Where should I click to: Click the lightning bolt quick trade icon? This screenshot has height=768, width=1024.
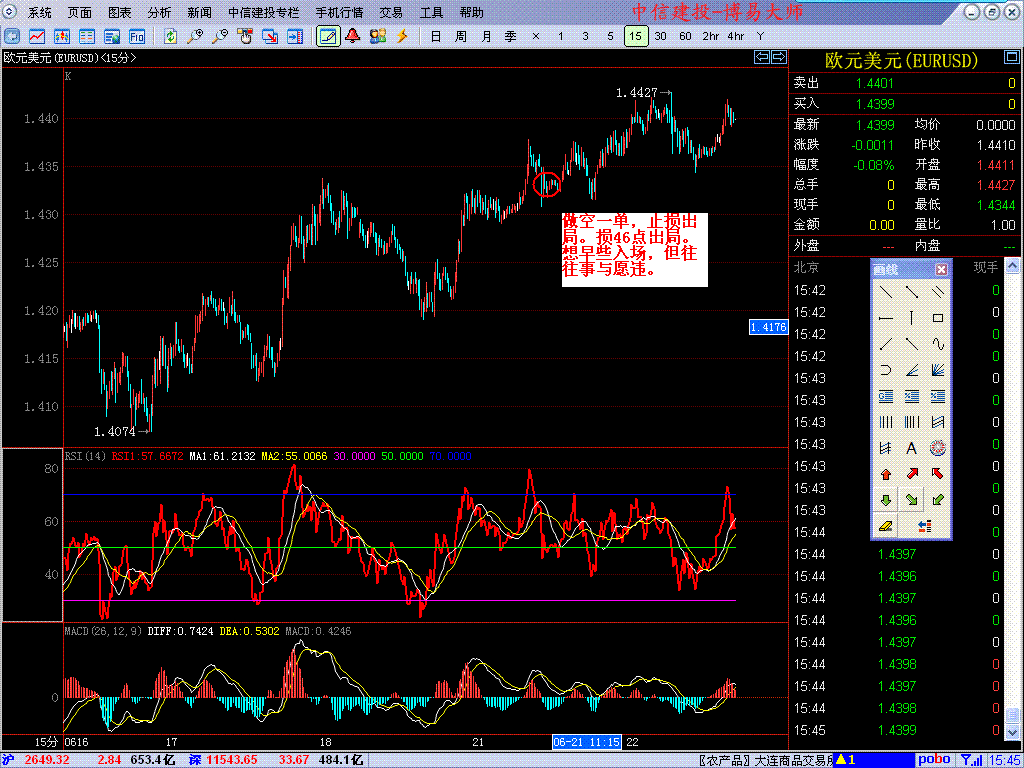(402, 36)
